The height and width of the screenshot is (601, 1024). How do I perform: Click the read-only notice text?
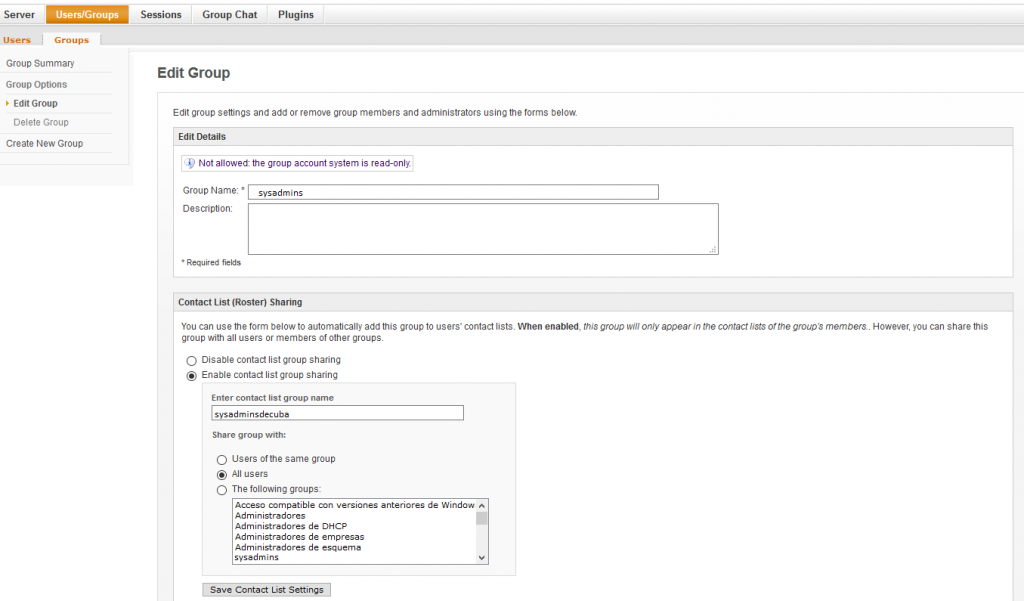(x=304, y=163)
